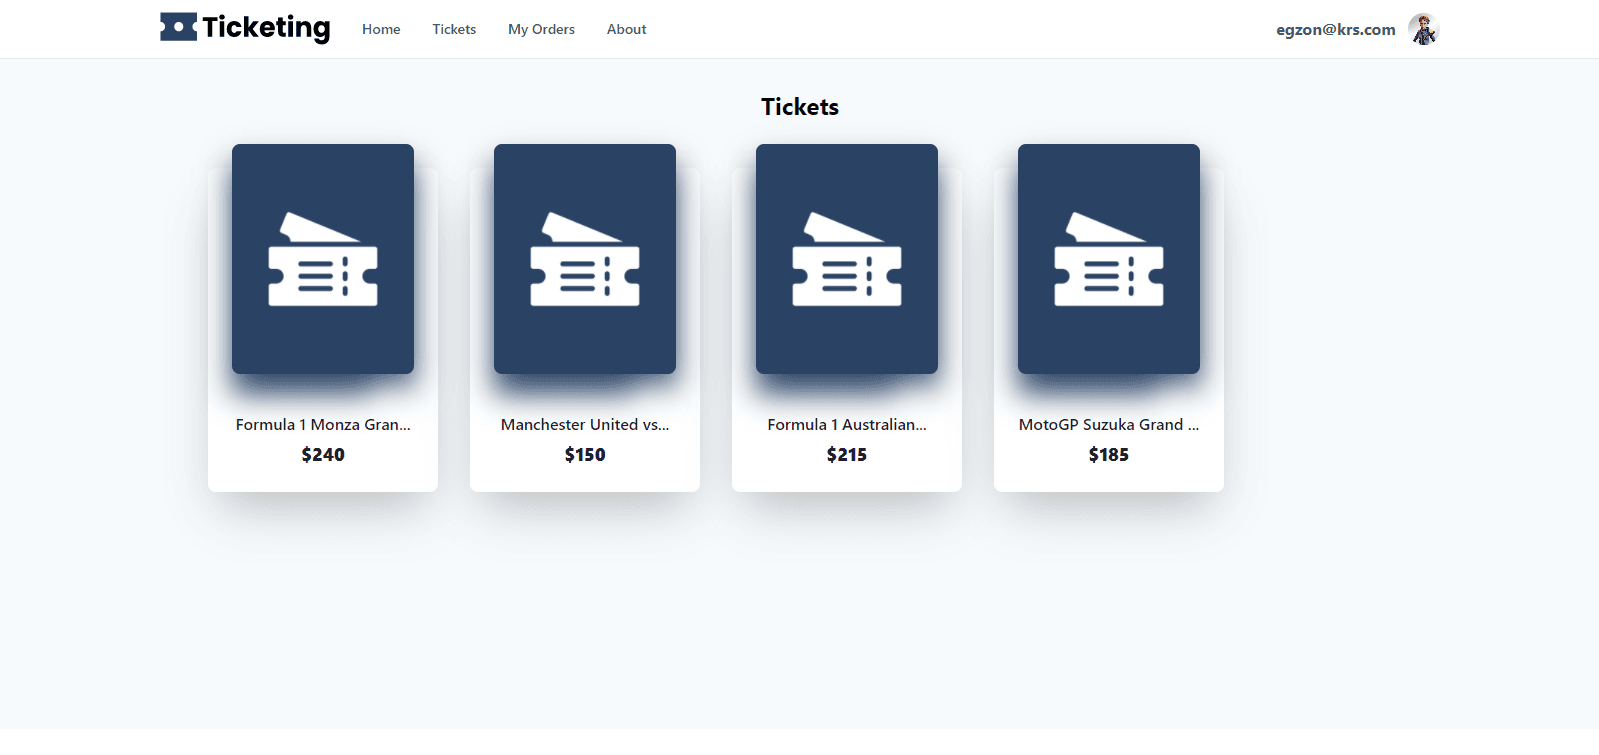
Task: Click the $185 price
Action: coord(1109,454)
